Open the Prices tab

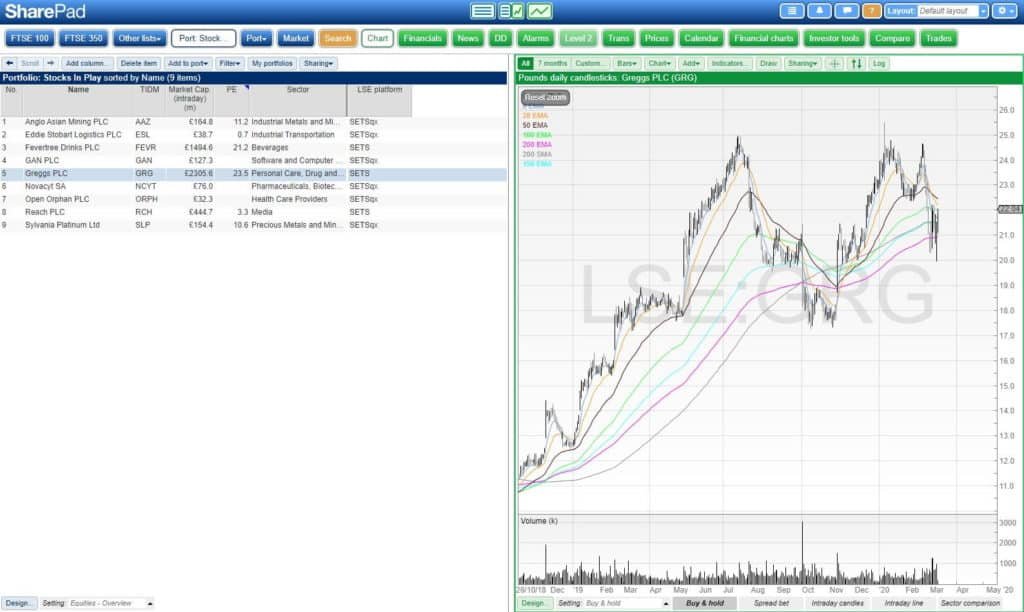point(656,39)
